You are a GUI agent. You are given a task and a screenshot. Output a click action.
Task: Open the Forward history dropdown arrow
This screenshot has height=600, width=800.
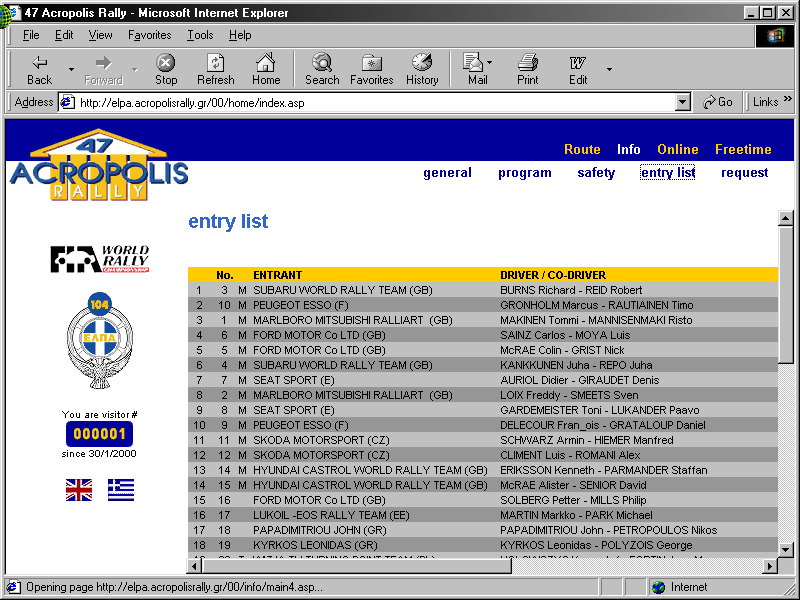point(135,69)
